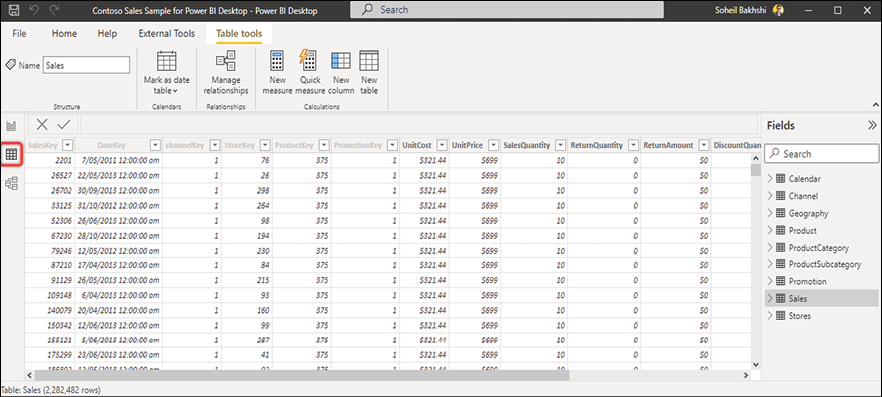Click the formula bar input area
Viewport: 882px width, 397px height.
pyautogui.click(x=418, y=124)
